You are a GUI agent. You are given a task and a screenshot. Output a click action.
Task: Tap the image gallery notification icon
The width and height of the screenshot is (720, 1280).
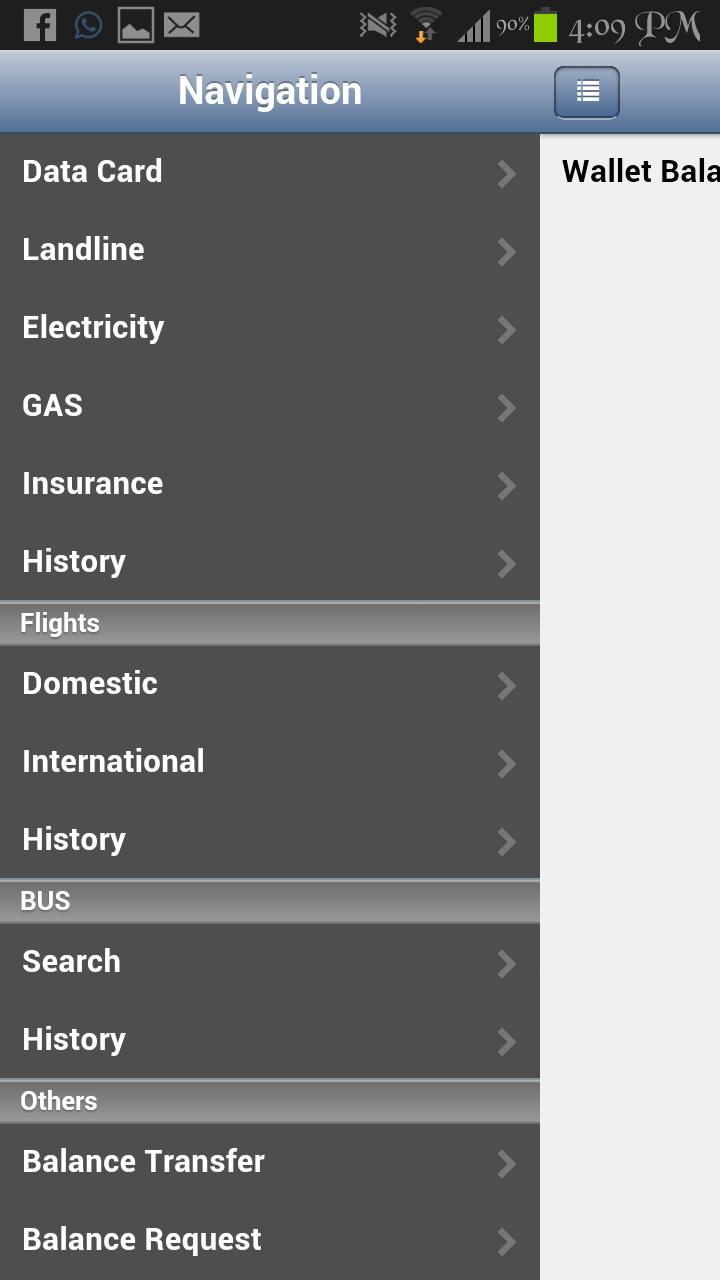pyautogui.click(x=135, y=25)
